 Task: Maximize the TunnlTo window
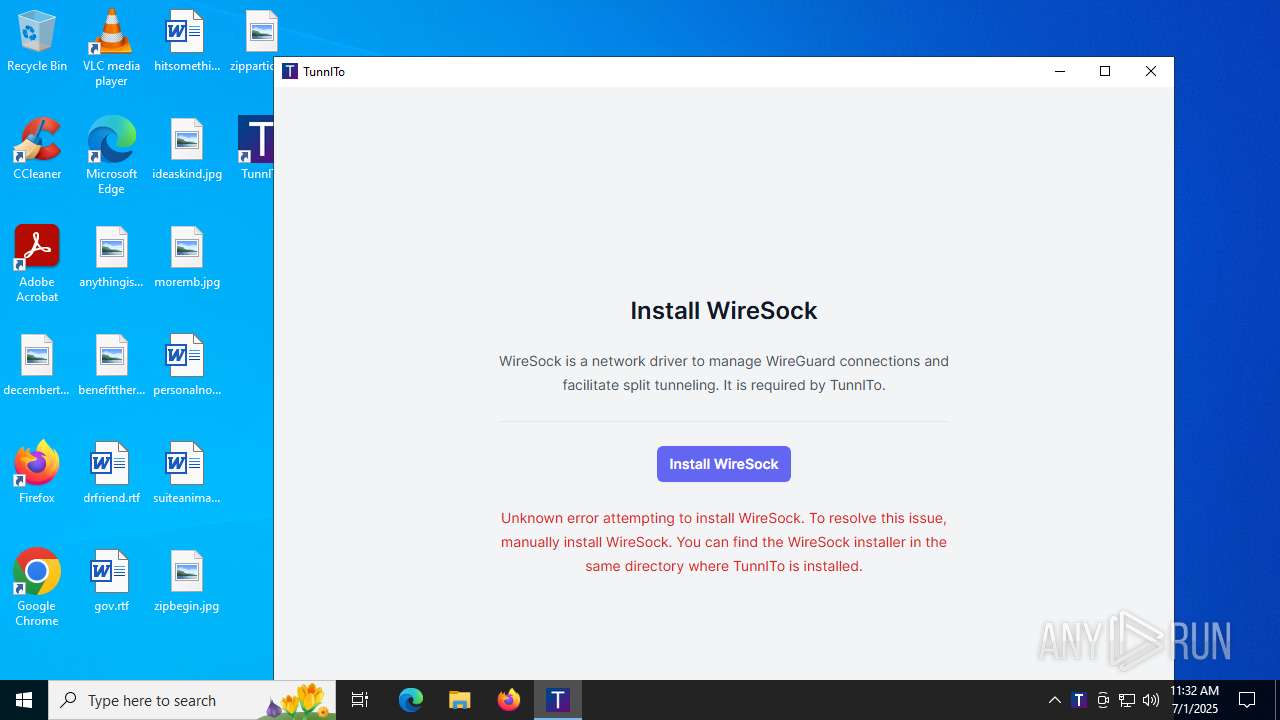1105,71
